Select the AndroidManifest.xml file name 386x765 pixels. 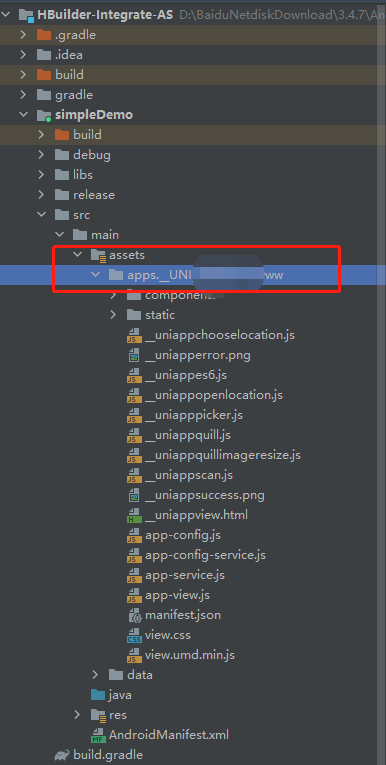pyautogui.click(x=169, y=735)
